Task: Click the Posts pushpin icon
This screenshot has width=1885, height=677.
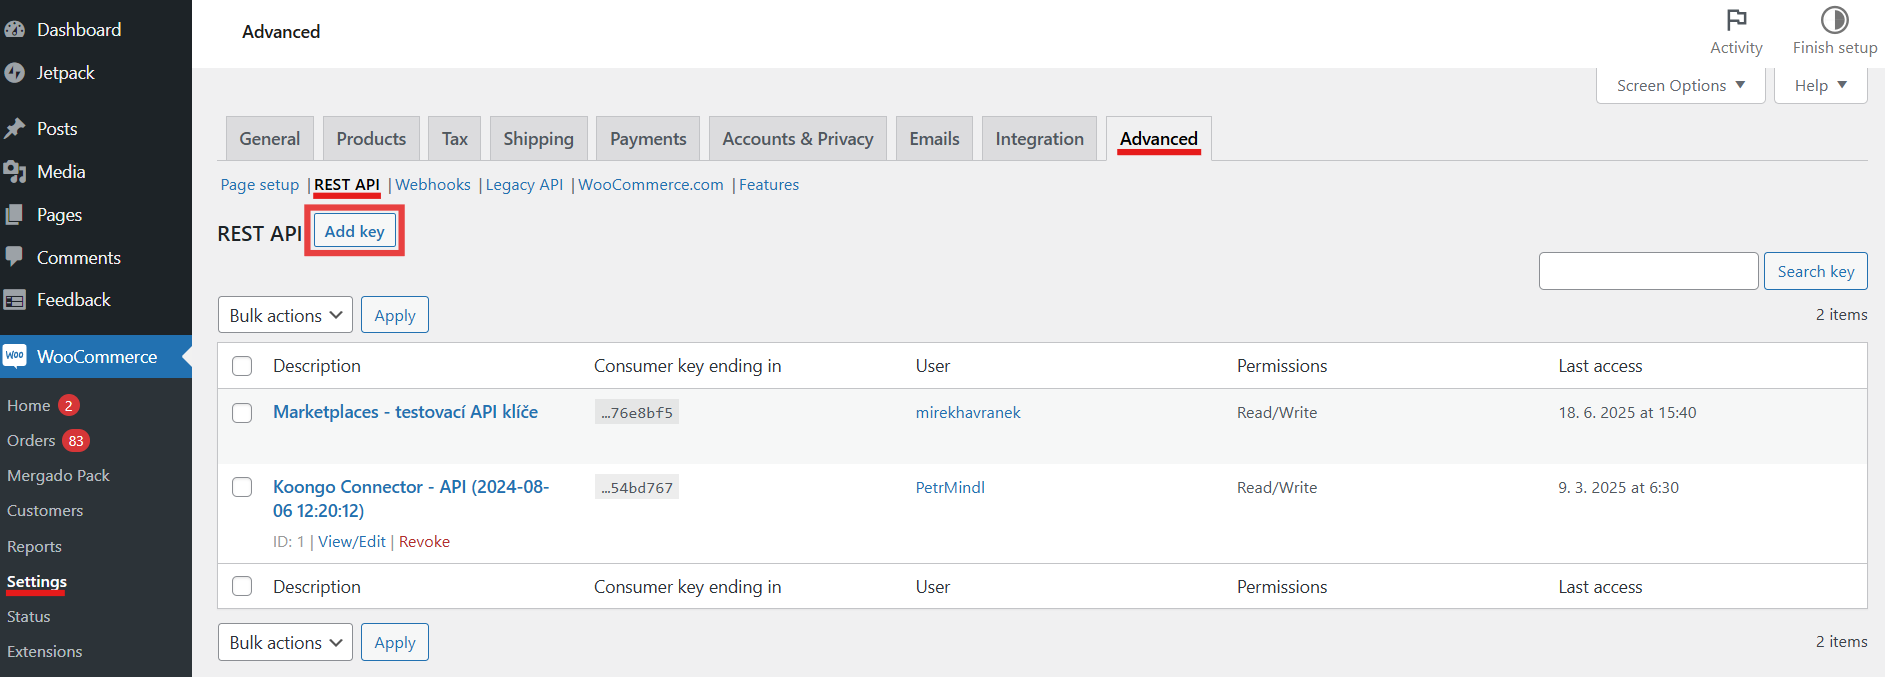Action: click(x=15, y=129)
